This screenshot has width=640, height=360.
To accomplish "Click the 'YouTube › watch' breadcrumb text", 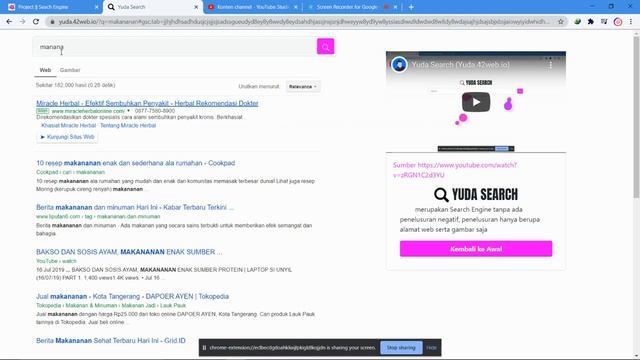I will (56, 261).
